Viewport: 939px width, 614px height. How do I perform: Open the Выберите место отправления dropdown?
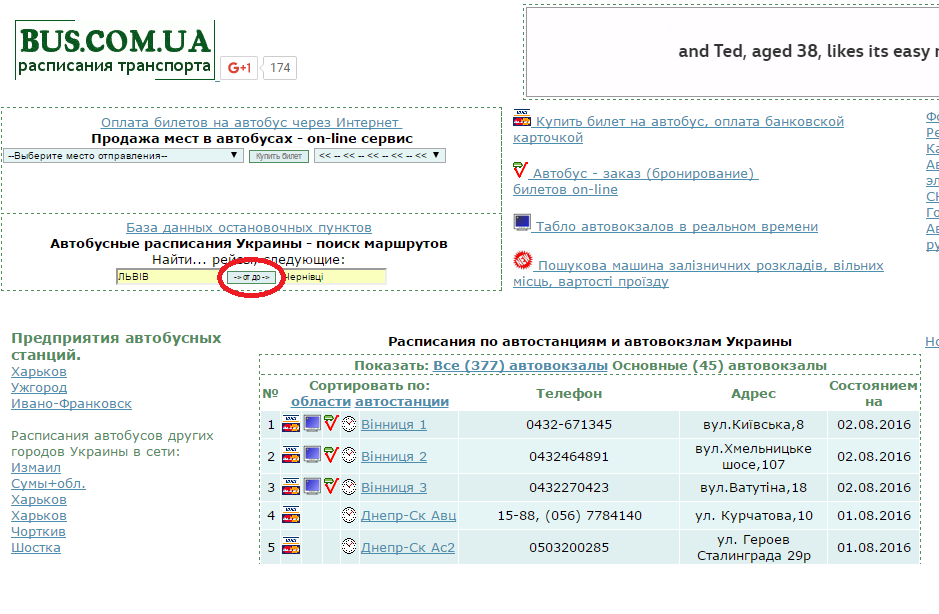[123, 156]
